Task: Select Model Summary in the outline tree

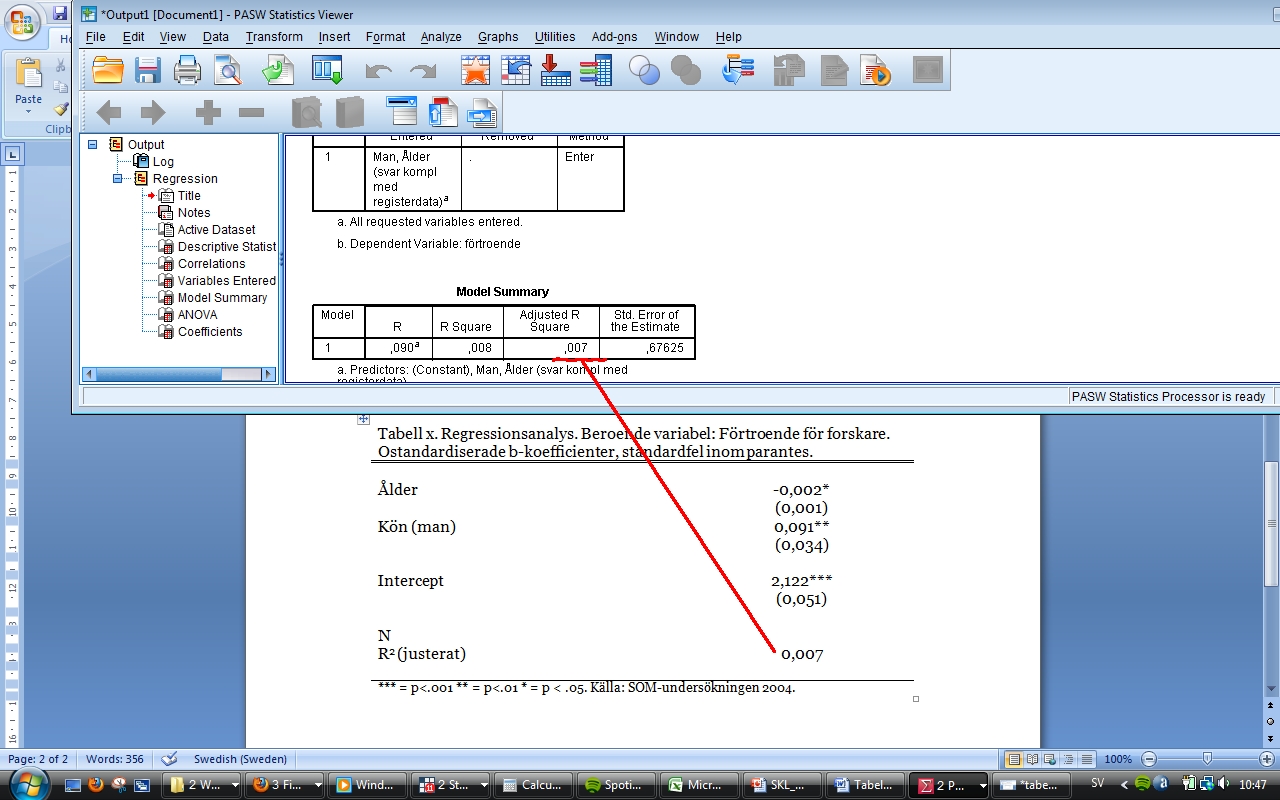Action: click(222, 298)
